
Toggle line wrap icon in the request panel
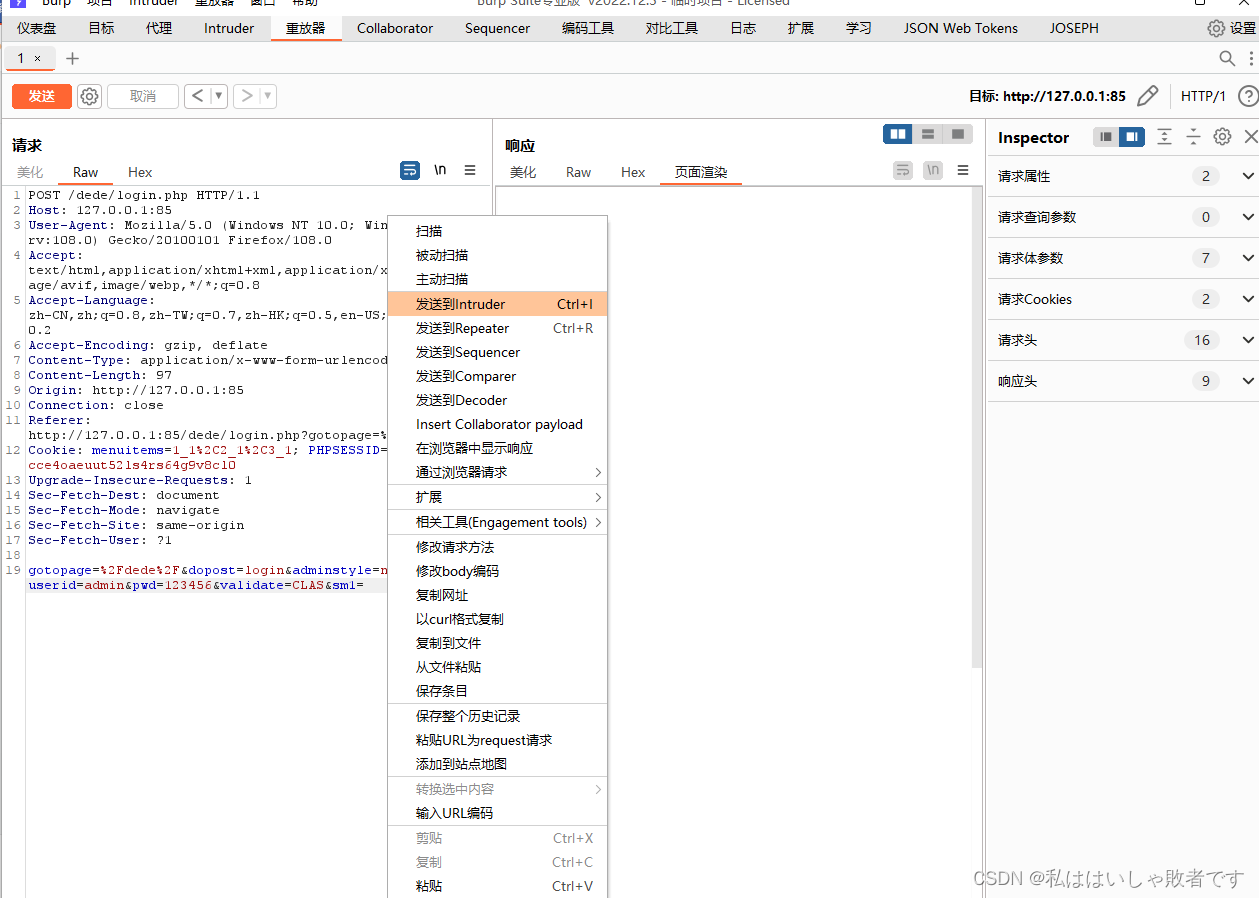(x=410, y=170)
